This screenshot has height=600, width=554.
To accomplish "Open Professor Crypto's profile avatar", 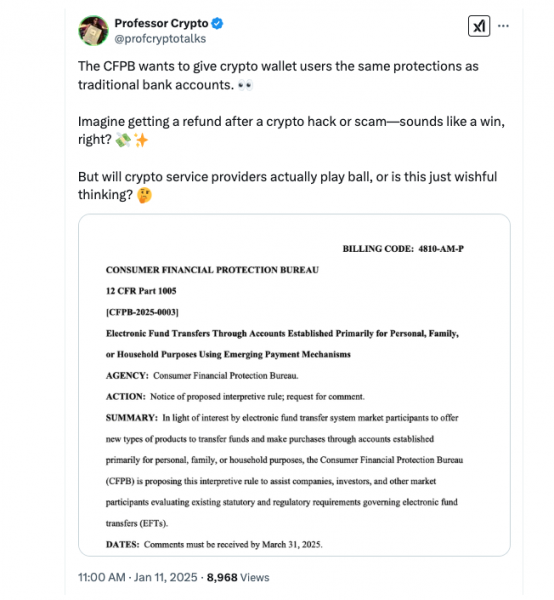I will pyautogui.click(x=93, y=31).
